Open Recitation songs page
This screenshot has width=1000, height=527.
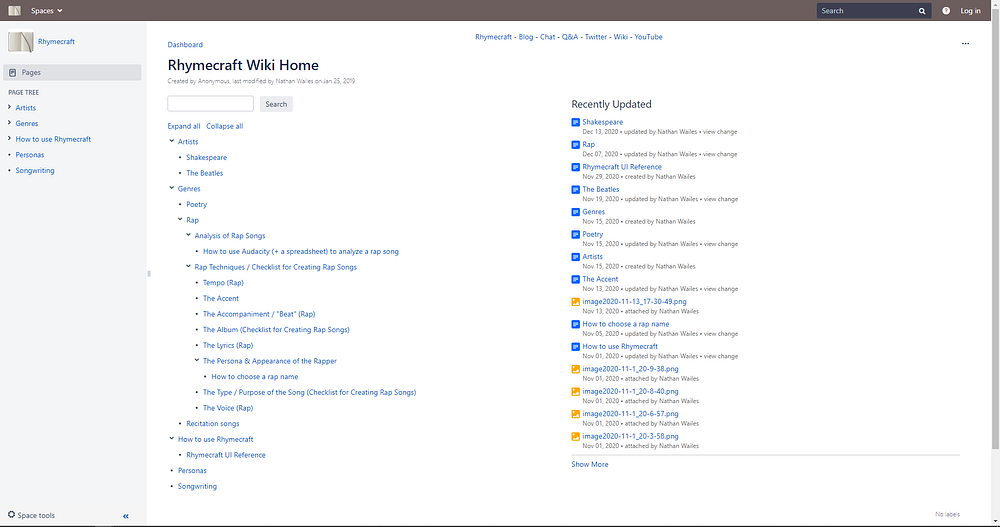(212, 424)
